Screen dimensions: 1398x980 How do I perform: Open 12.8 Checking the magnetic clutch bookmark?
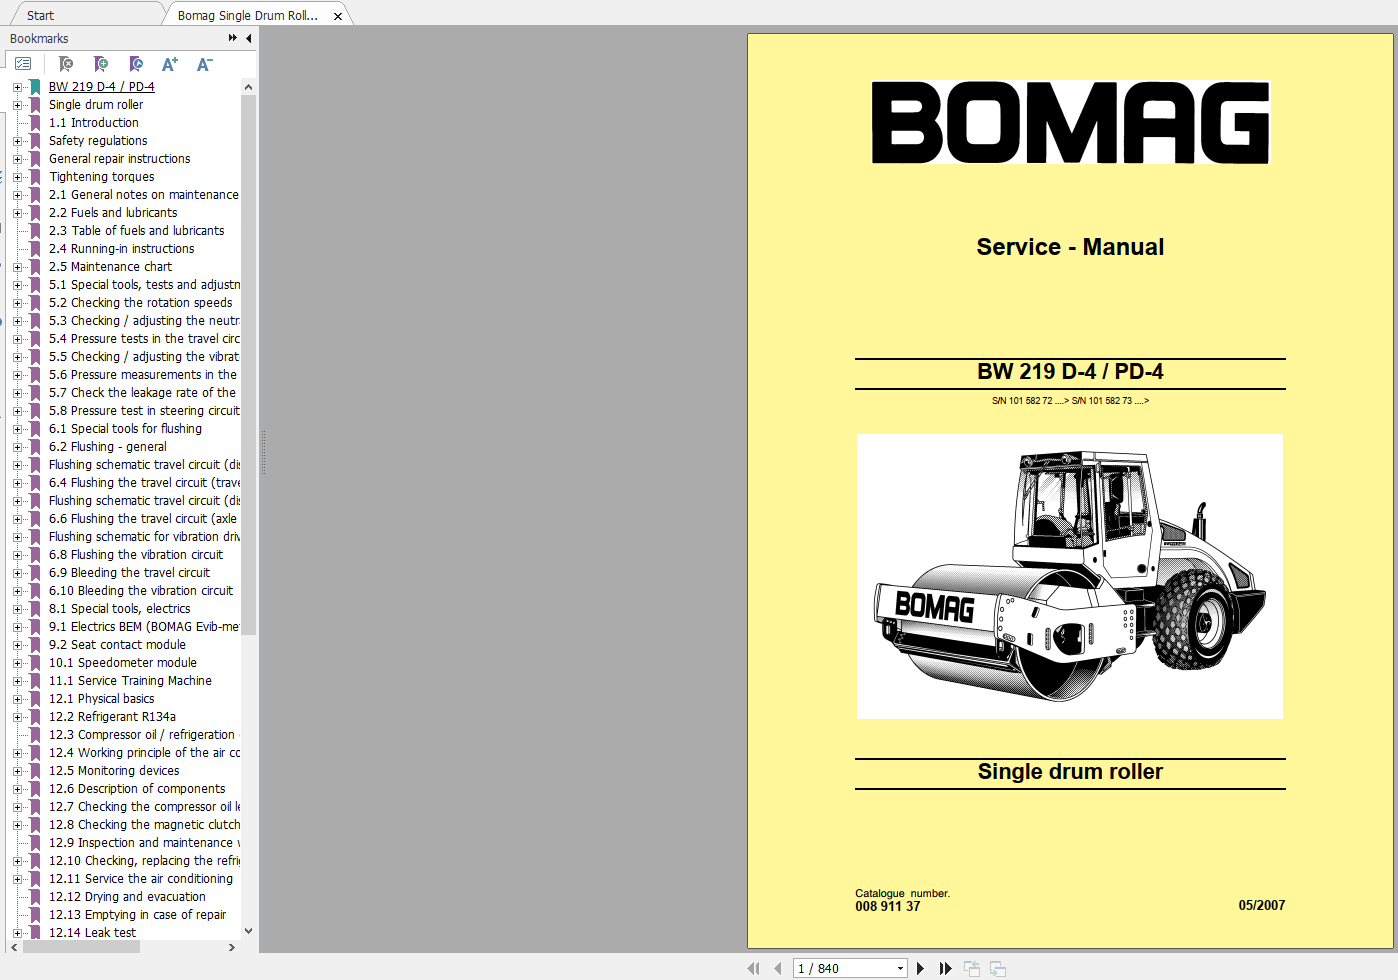tap(144, 825)
